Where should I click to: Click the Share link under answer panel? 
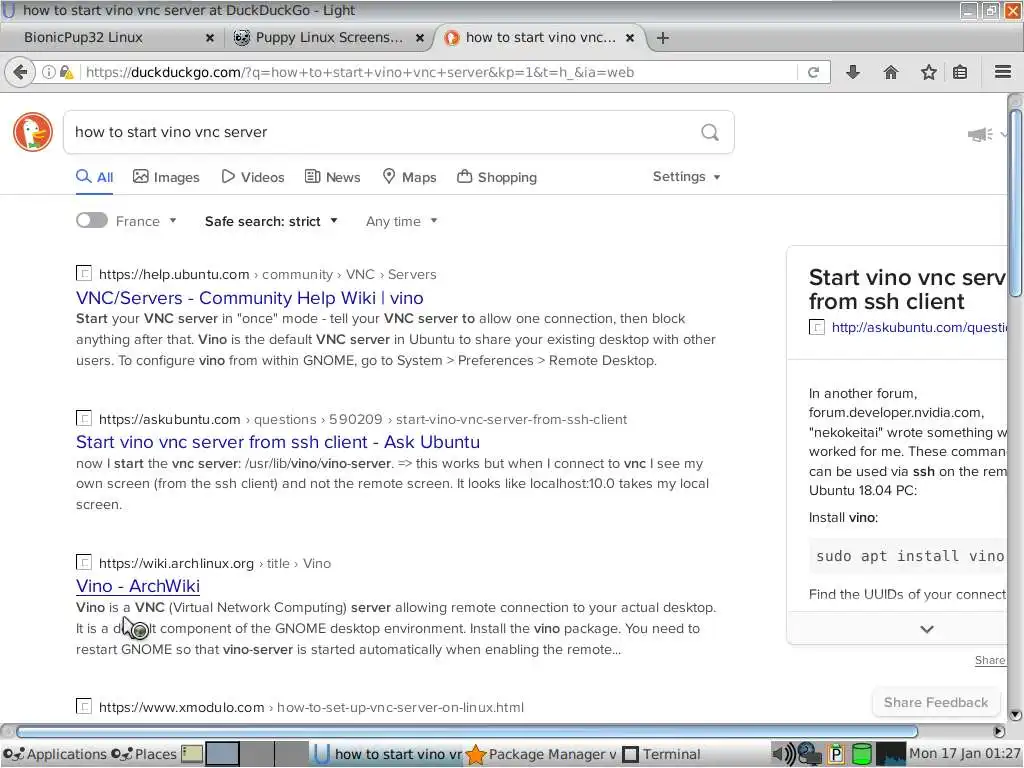tap(990, 660)
